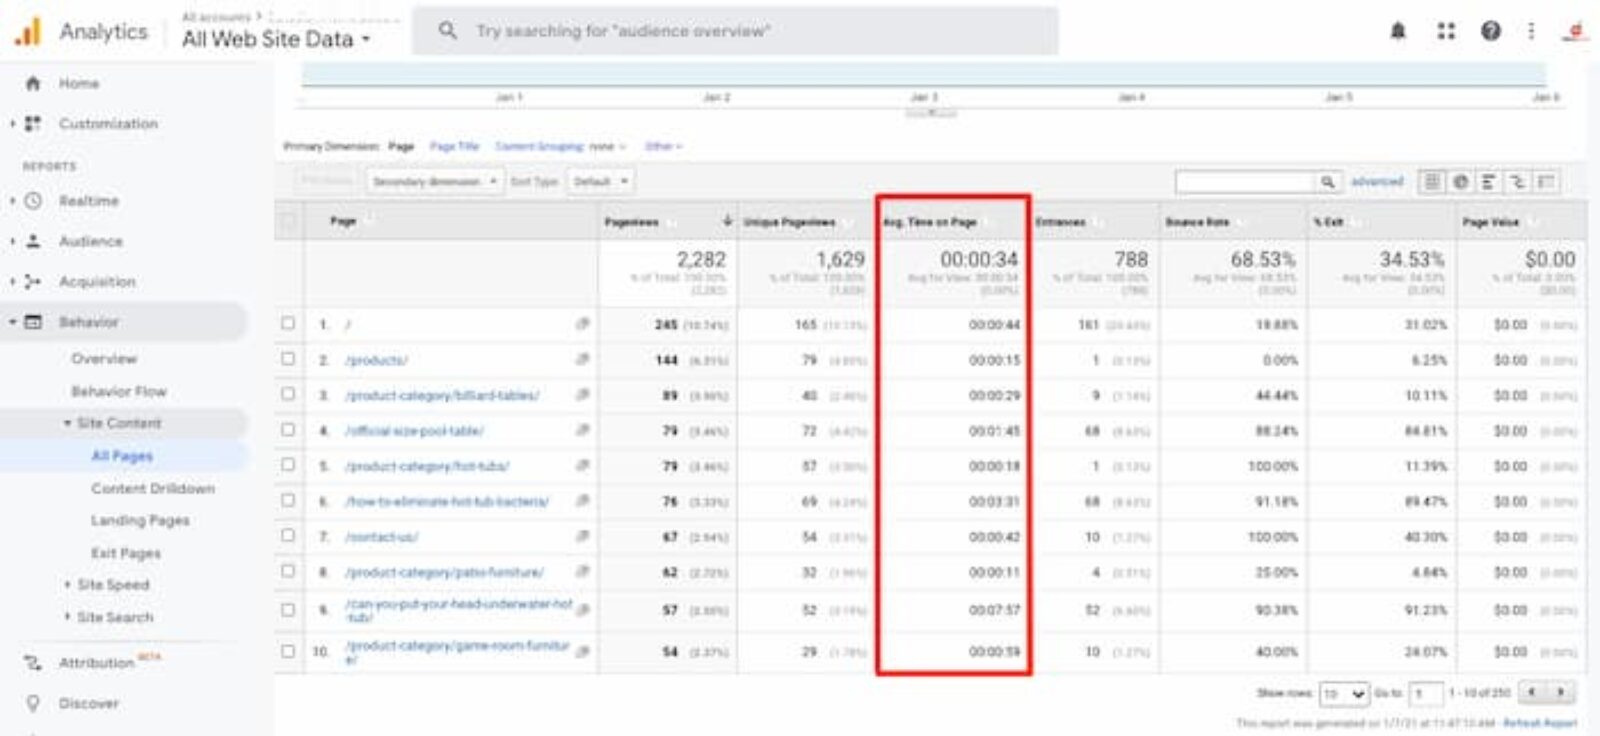Screen dimensions: 1600x736
Task: Check the /product-category/billiard-tables/ row checkbox
Action: tap(288, 394)
